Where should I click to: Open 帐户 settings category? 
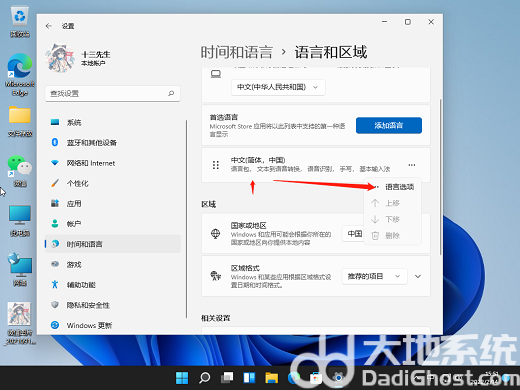click(x=112, y=224)
